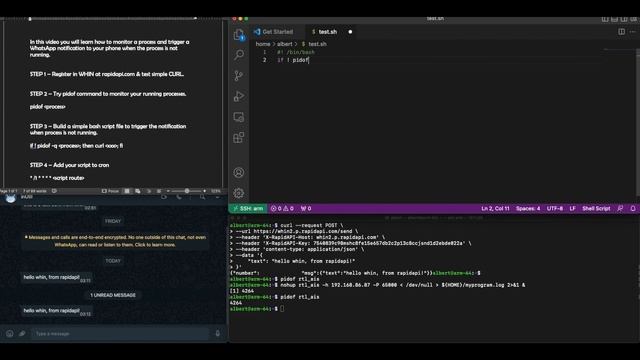Click the forwarded ports indicator
640x360 pixels.
point(306,209)
